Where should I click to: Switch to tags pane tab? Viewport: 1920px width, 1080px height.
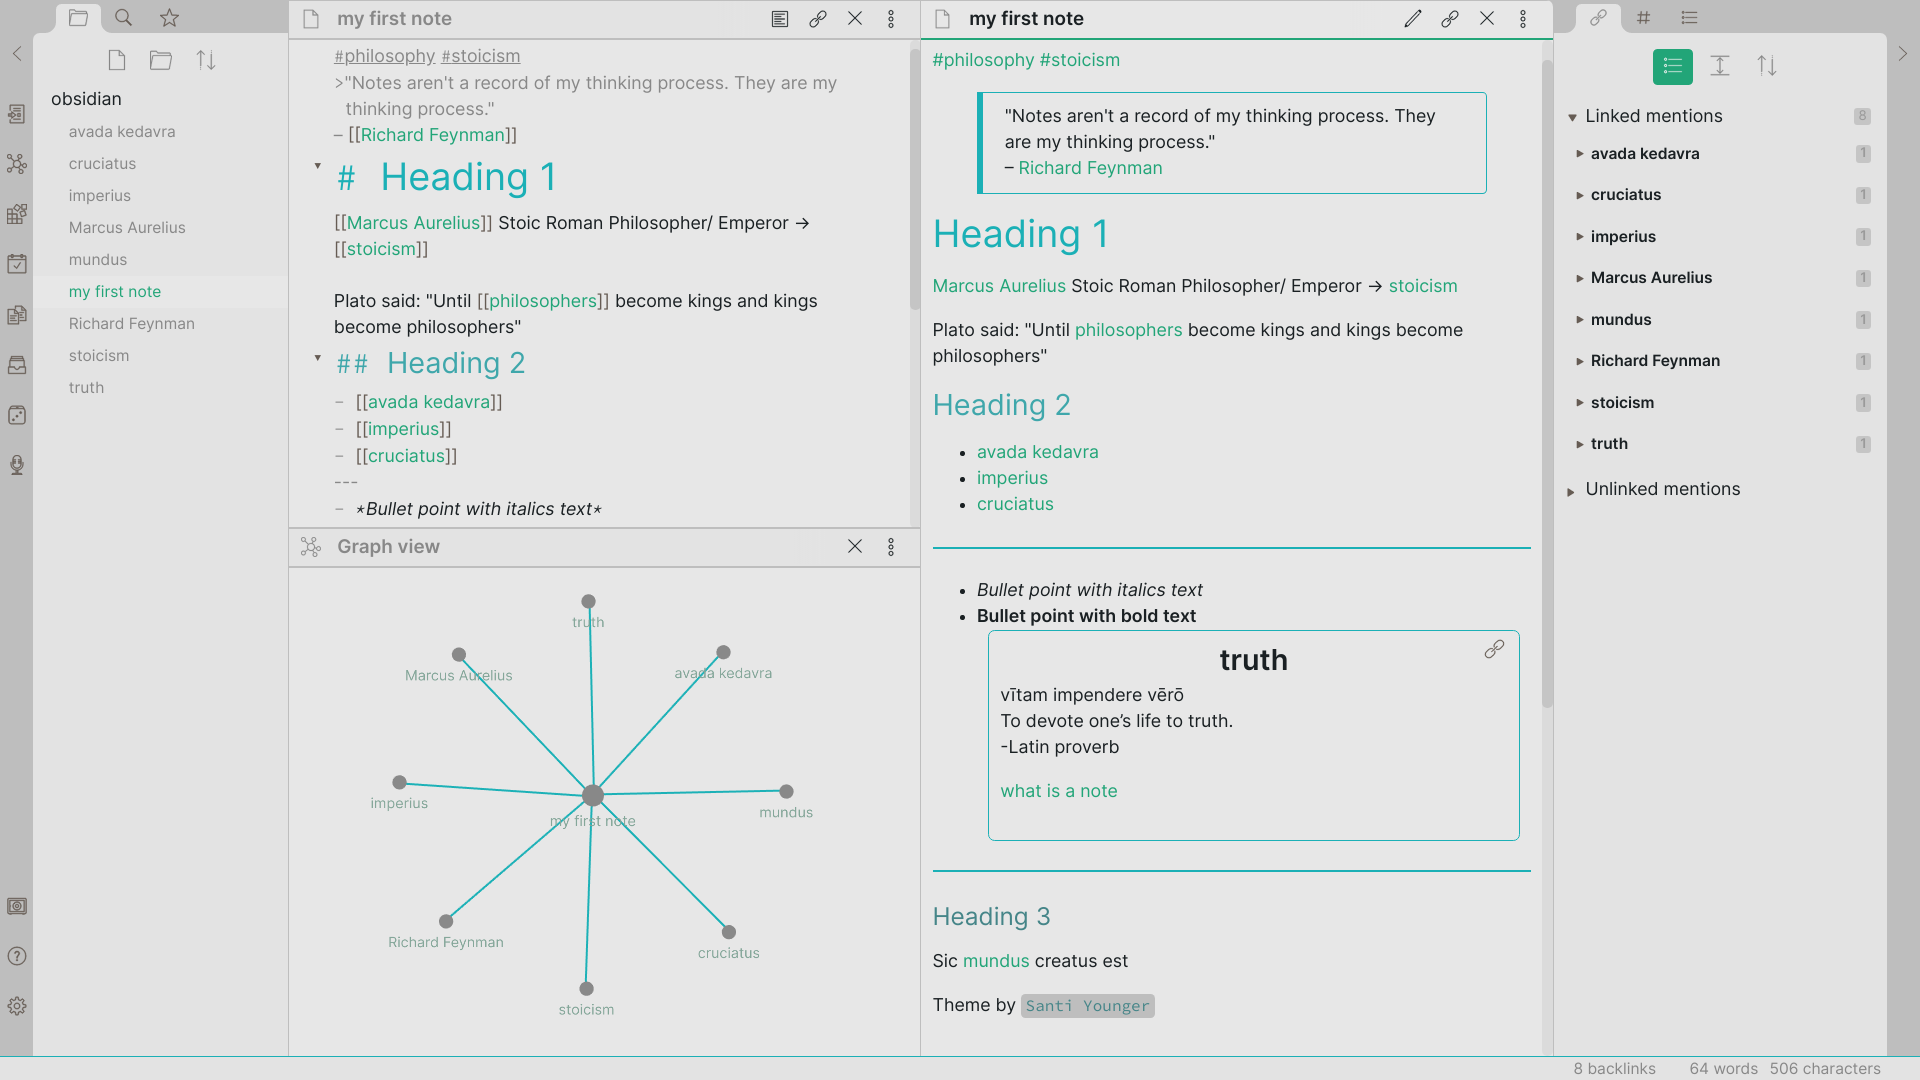click(x=1644, y=18)
